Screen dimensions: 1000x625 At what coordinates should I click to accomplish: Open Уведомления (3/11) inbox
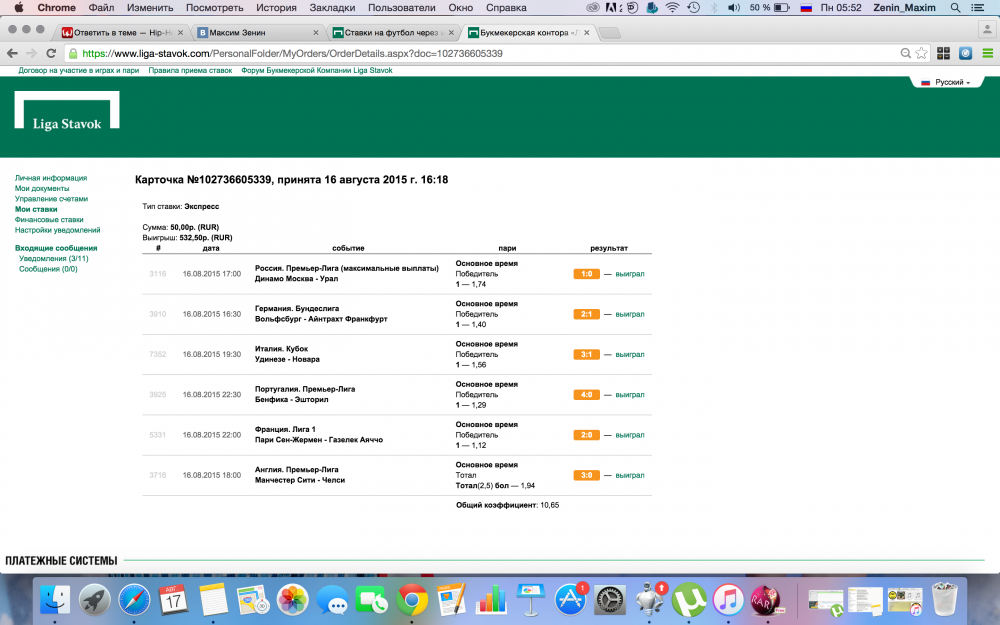(54, 259)
